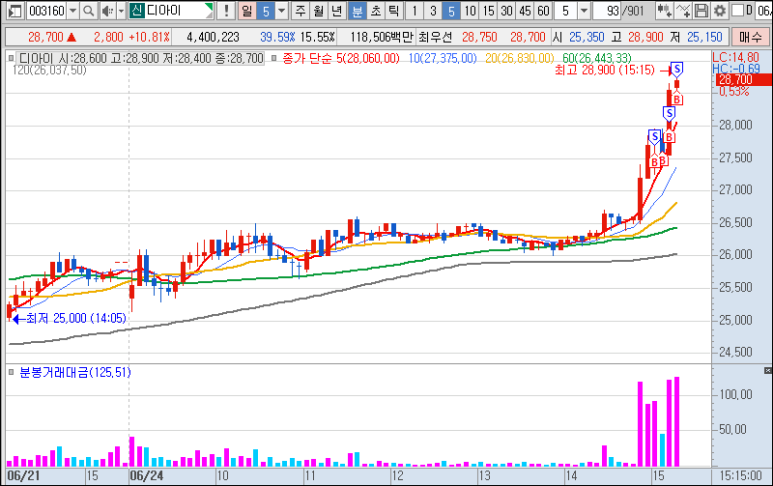Click best ask price 28,750
The height and width of the screenshot is (486, 773).
point(479,37)
